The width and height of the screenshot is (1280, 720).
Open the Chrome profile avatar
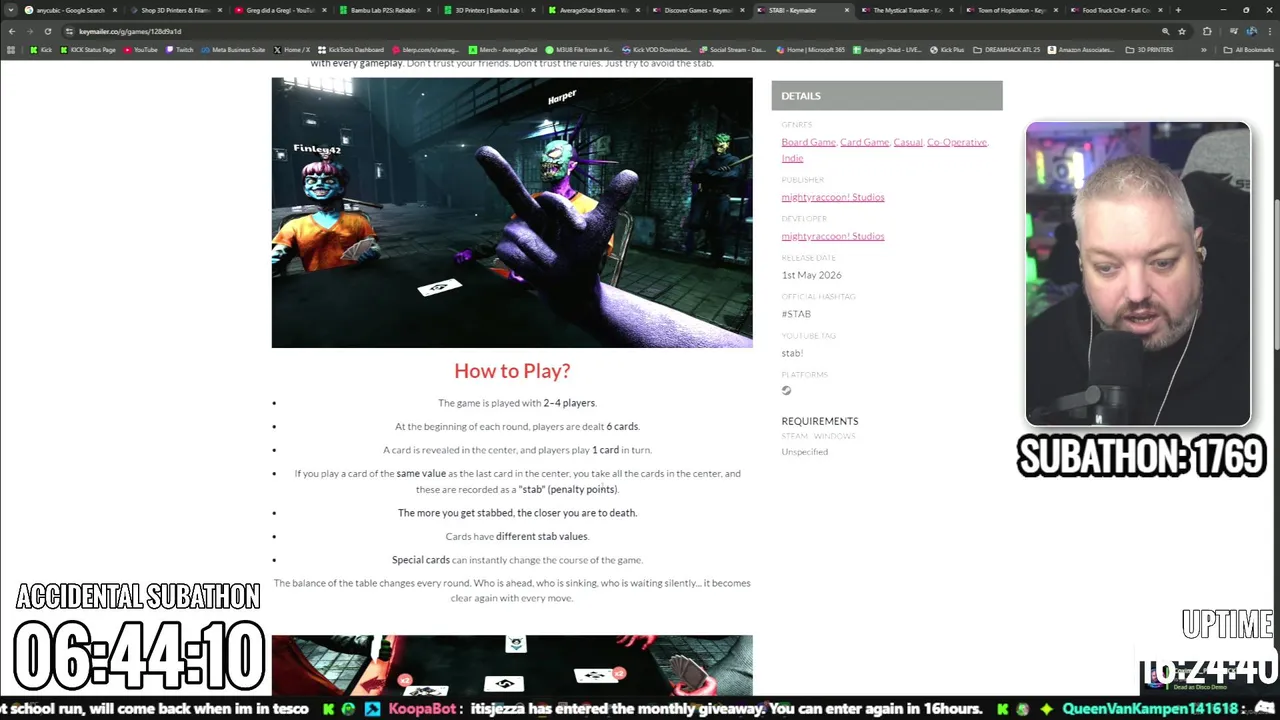click(x=1251, y=31)
